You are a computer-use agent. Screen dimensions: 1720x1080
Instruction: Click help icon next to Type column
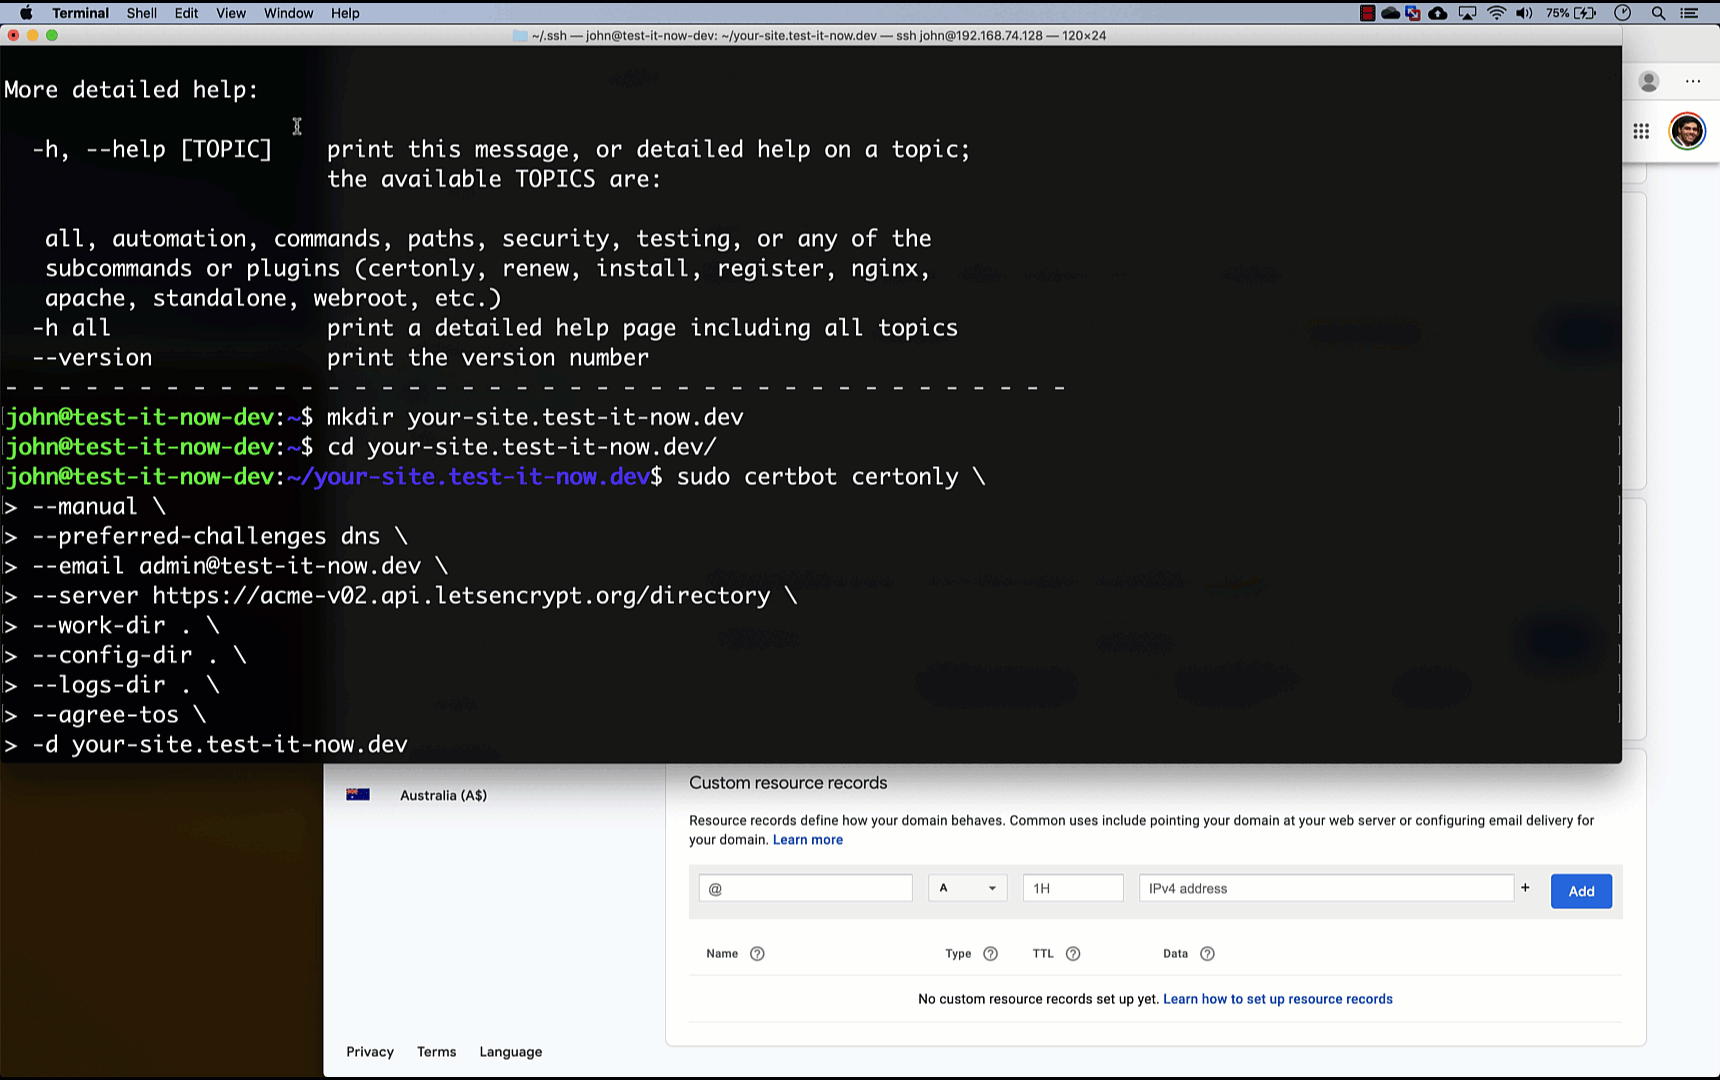(x=990, y=954)
